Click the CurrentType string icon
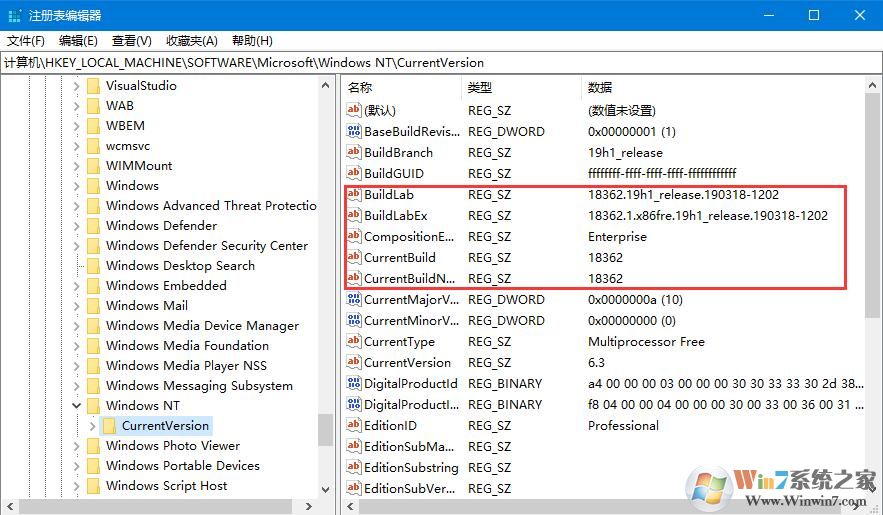883x515 pixels. click(354, 341)
